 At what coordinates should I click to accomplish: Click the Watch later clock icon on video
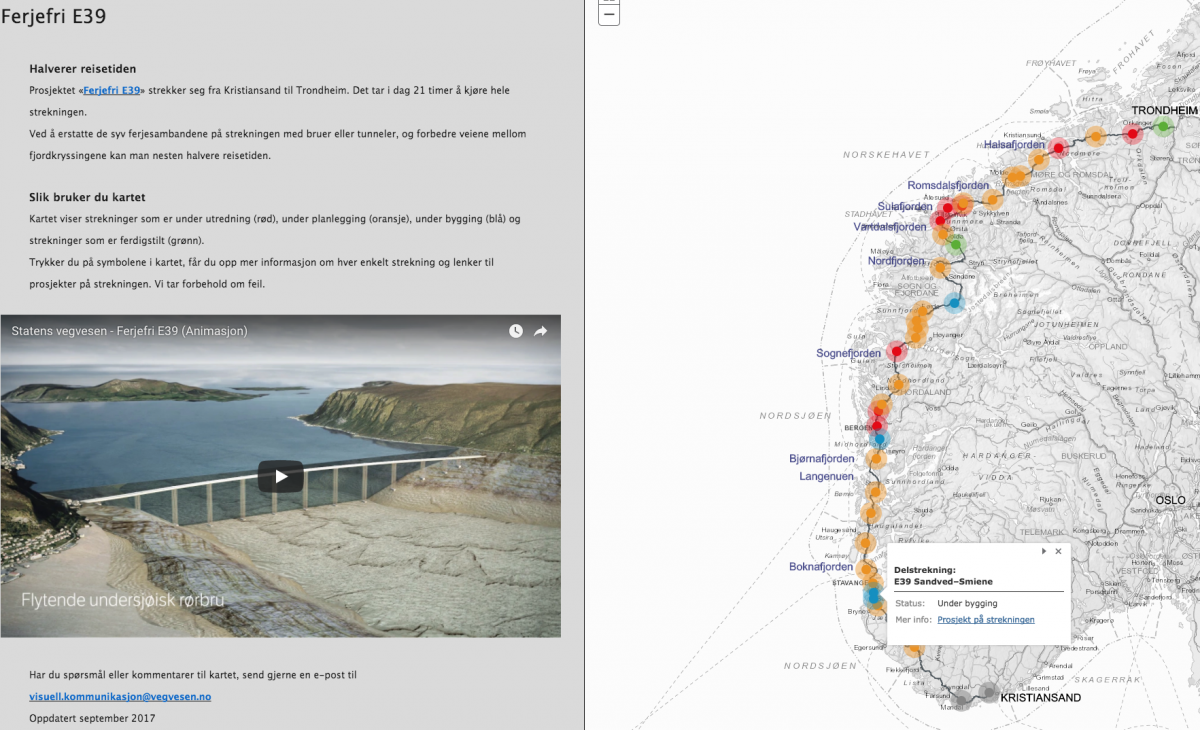(516, 331)
